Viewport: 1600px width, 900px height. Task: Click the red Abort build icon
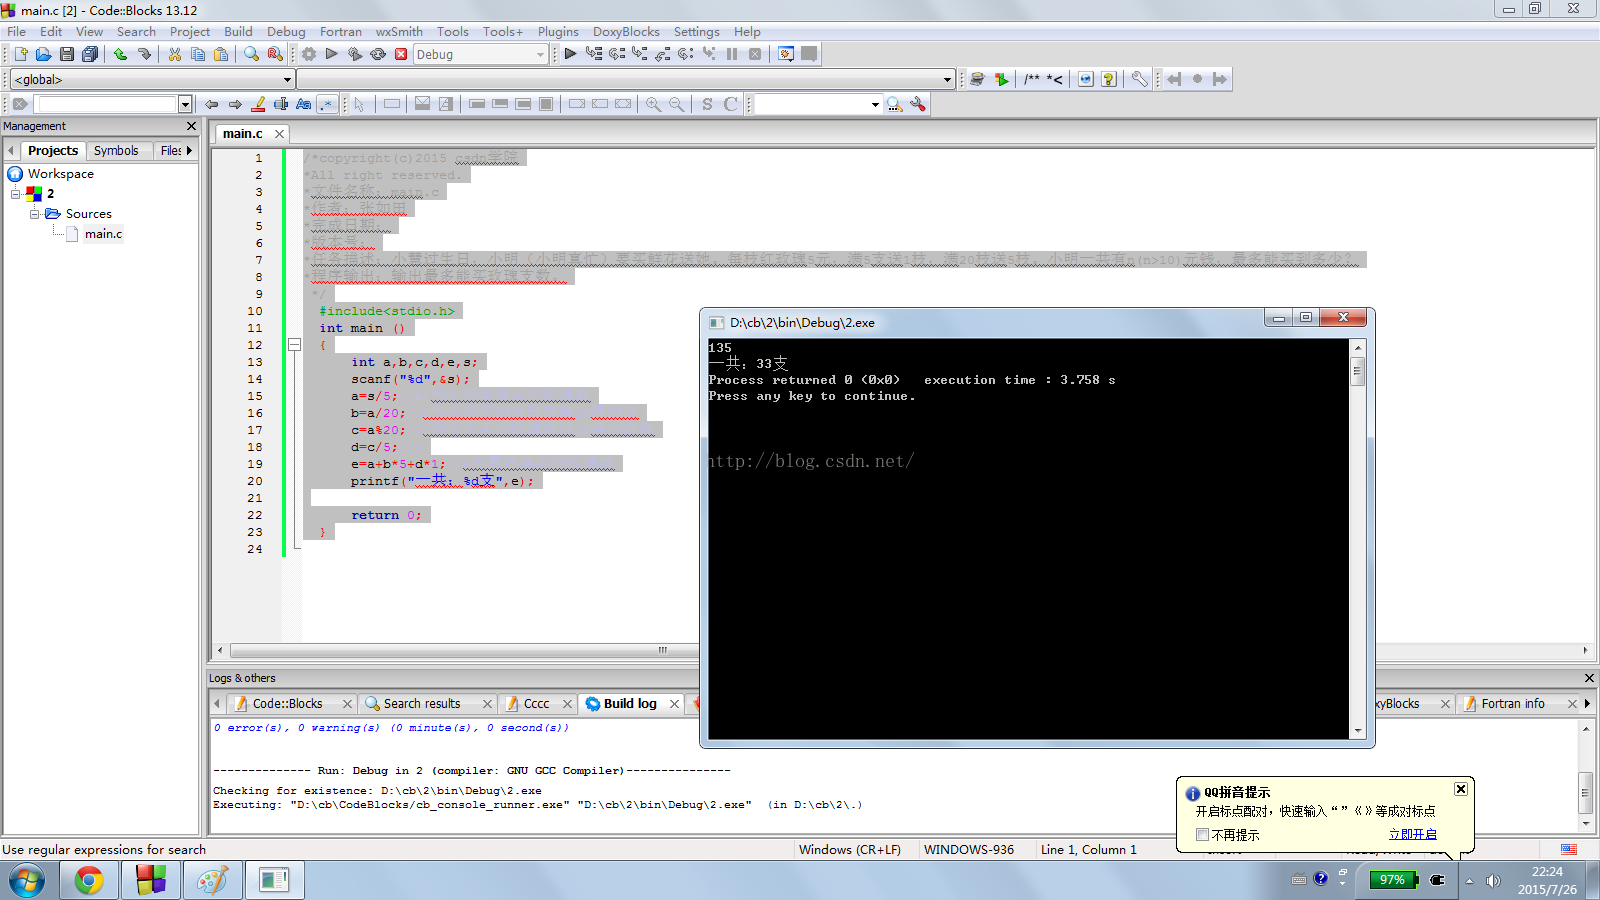pos(401,54)
